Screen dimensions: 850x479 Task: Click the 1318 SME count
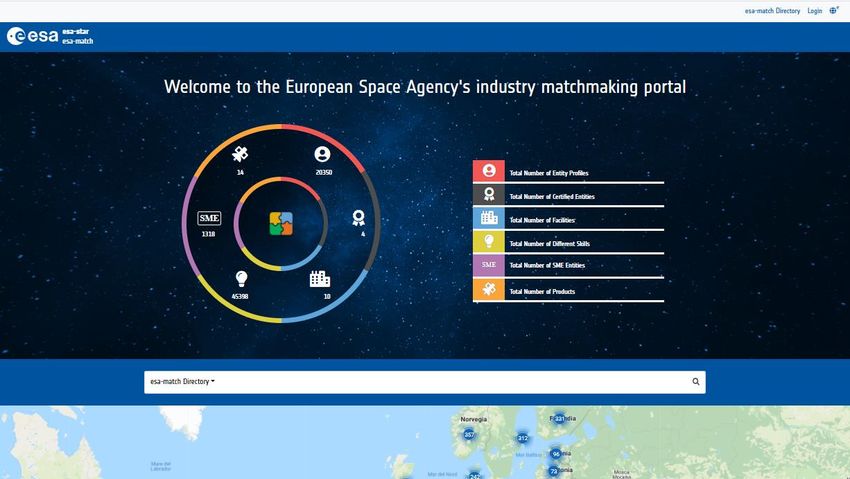pyautogui.click(x=208, y=234)
